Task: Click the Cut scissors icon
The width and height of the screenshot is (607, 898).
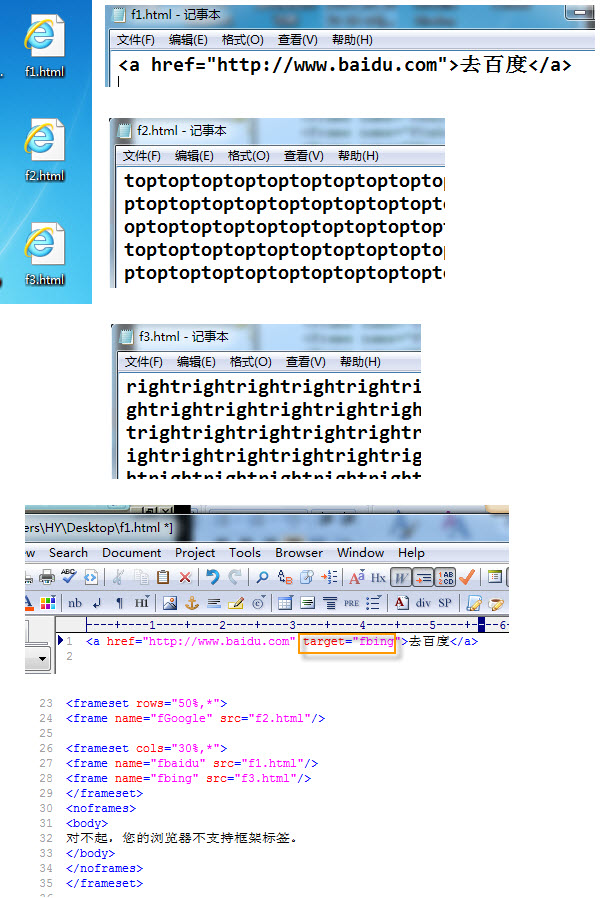Action: [118, 577]
